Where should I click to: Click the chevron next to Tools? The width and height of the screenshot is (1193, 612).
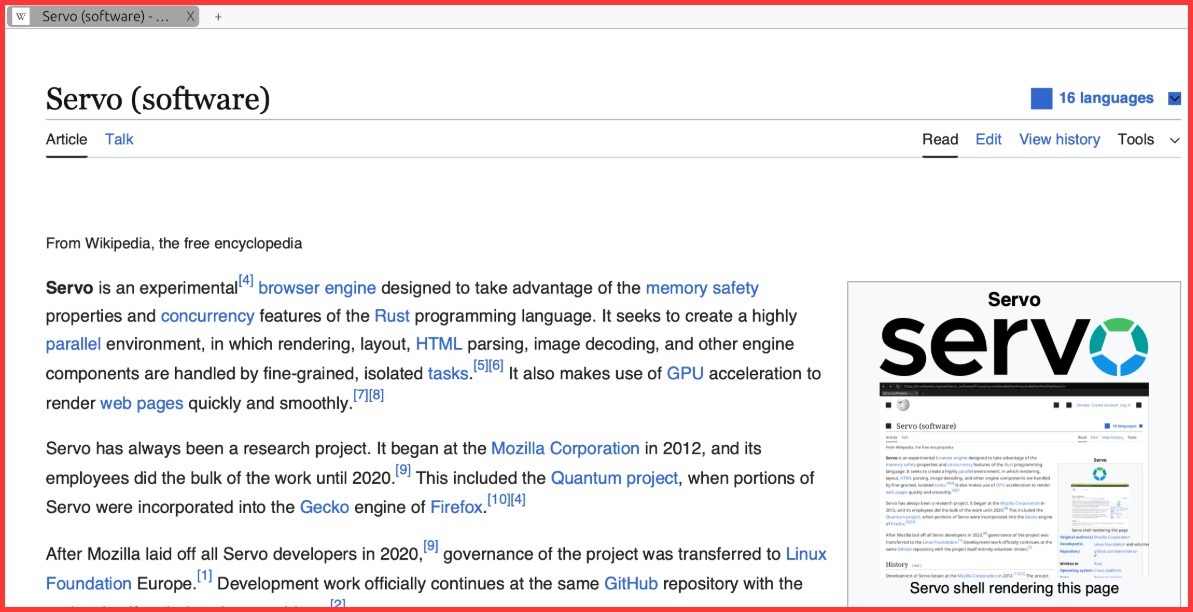[x=1175, y=140]
